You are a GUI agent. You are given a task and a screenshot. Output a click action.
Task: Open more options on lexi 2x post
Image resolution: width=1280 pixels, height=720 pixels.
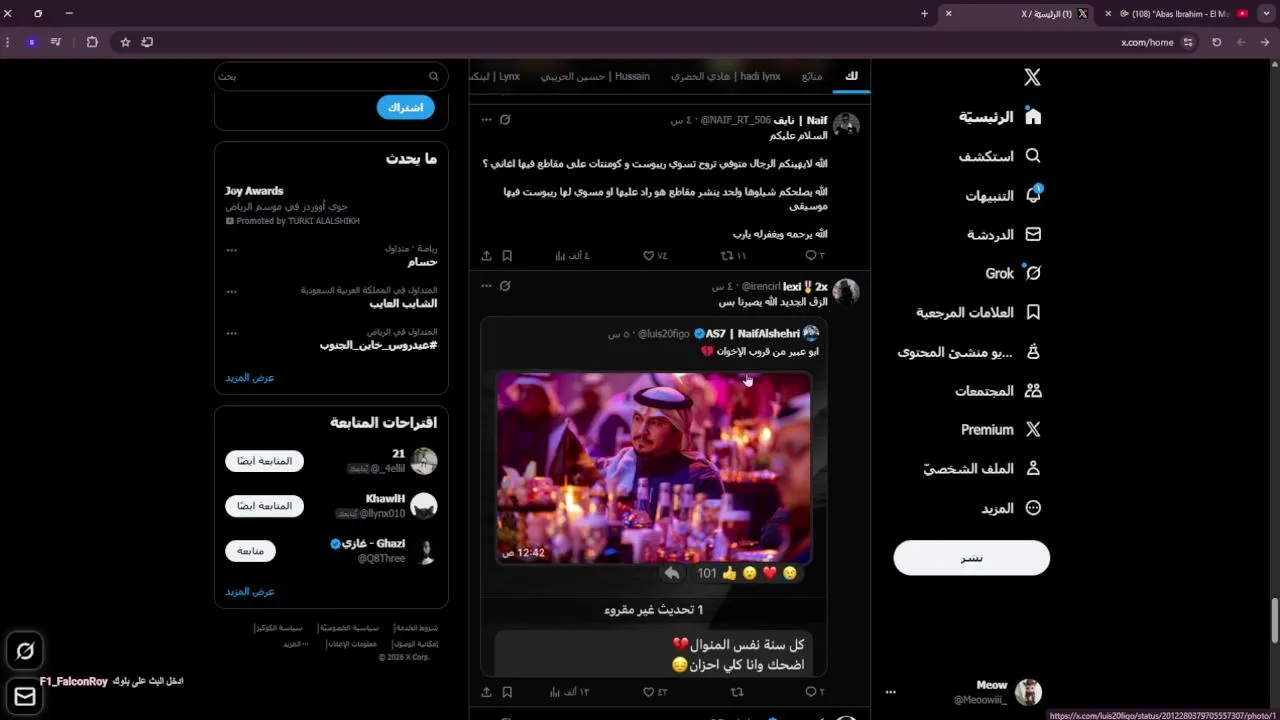coord(486,286)
